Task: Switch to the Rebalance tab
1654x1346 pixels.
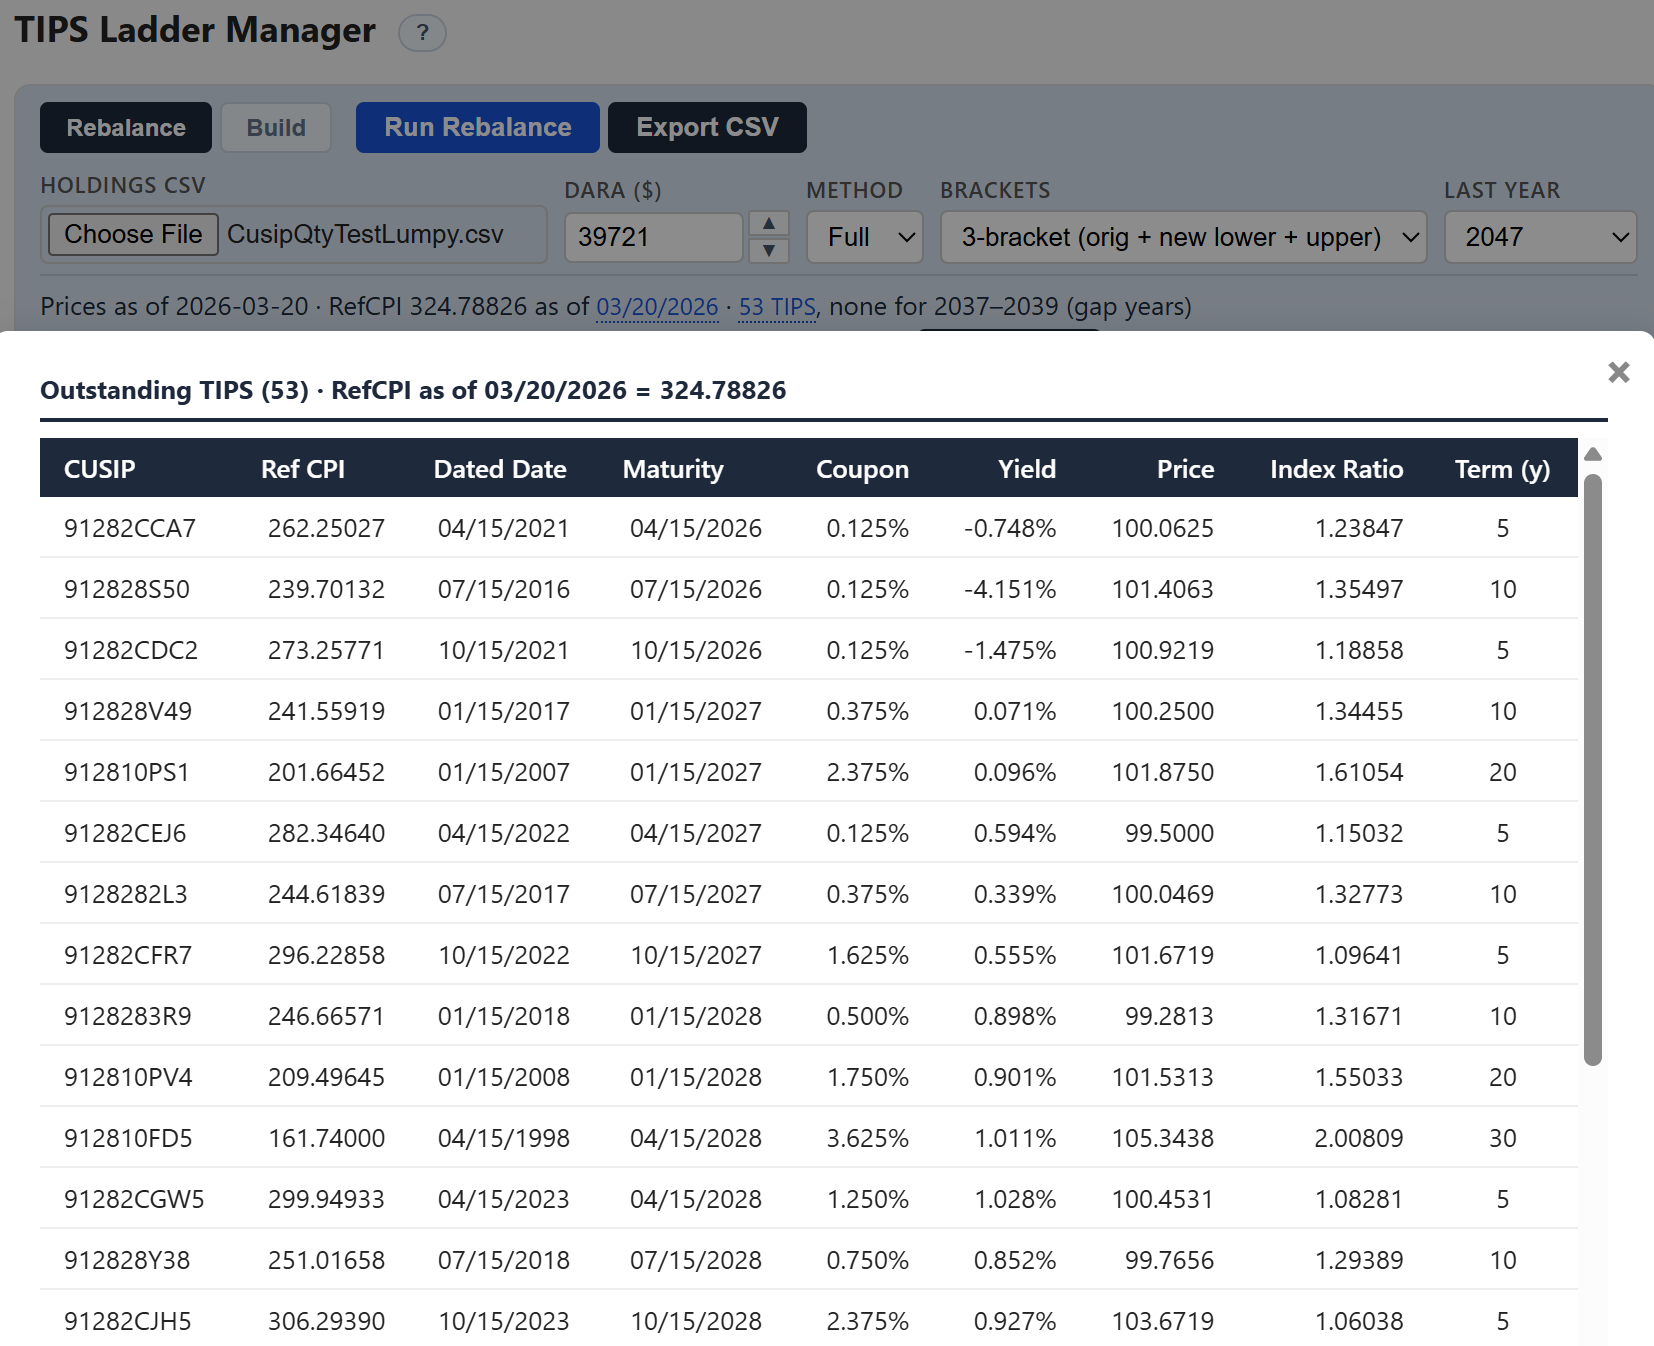Action: [x=126, y=128]
